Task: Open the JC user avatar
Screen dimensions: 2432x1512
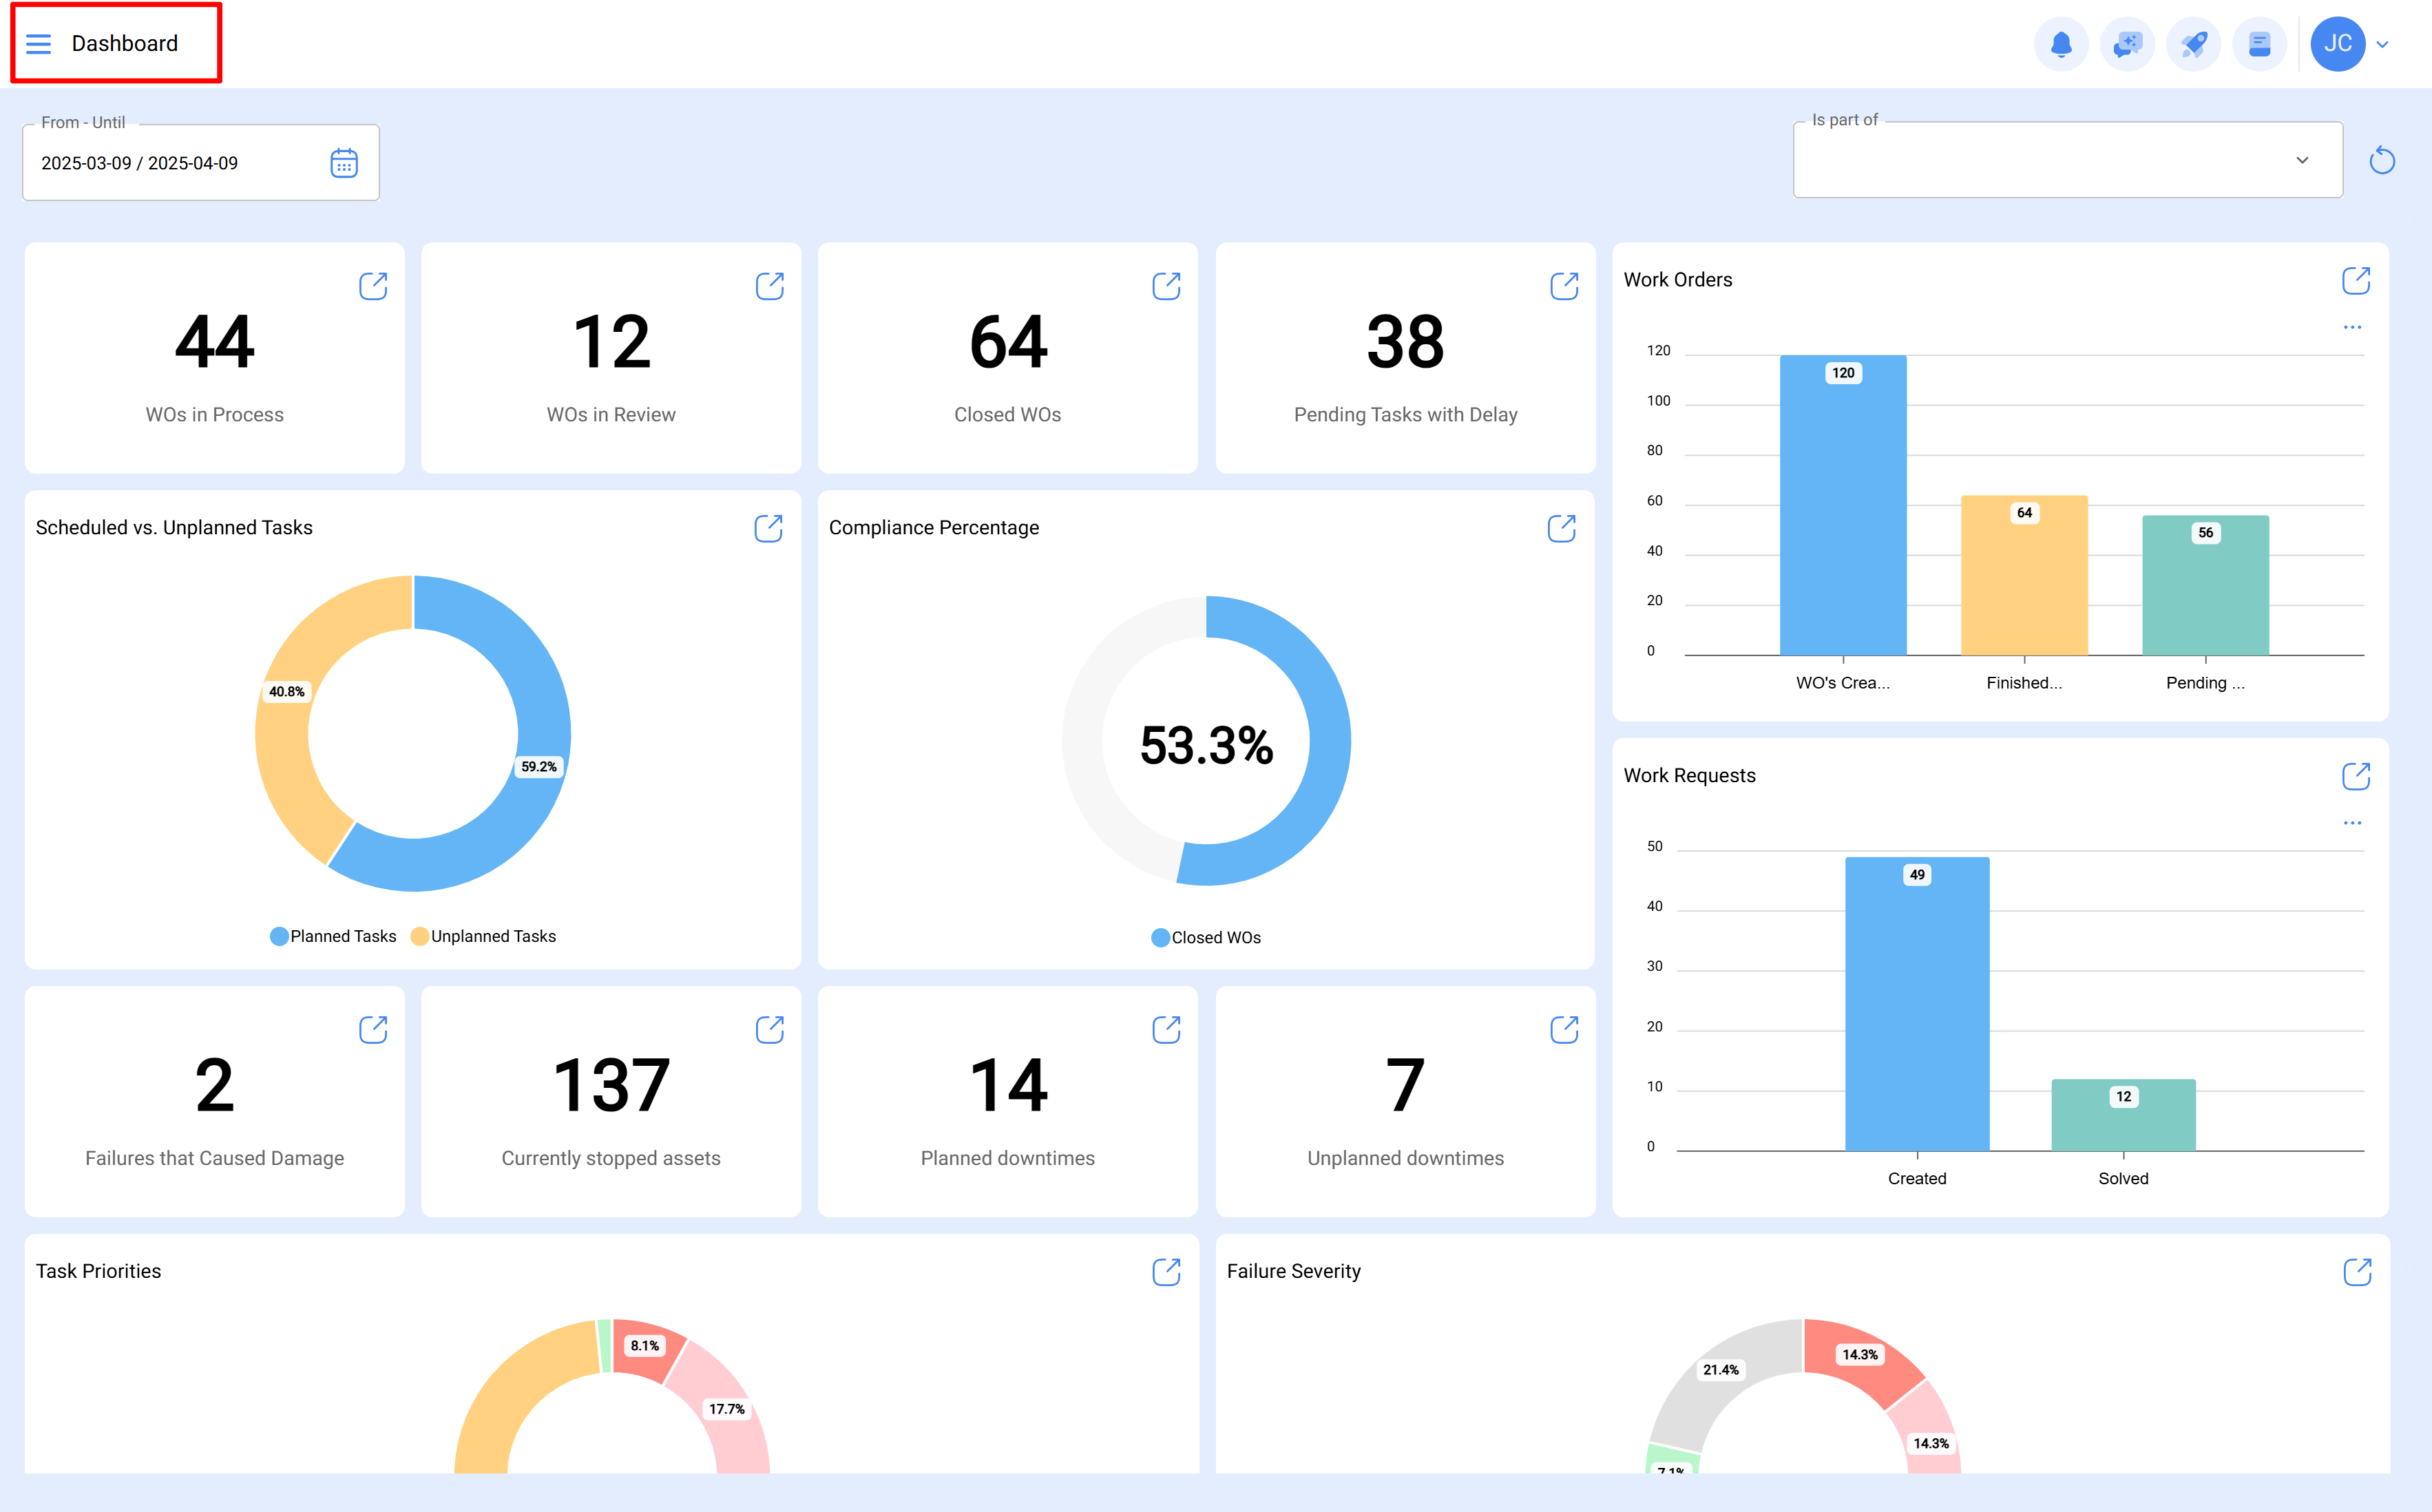Action: click(x=2337, y=44)
